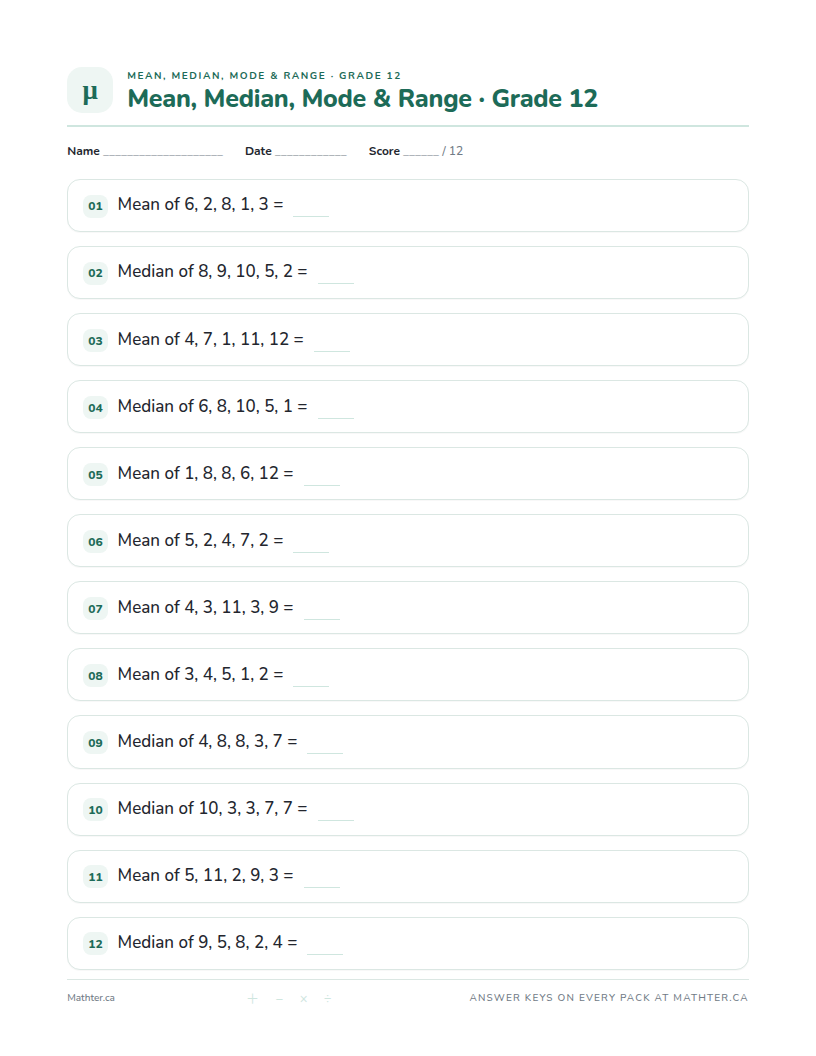Click answer blank for Mean of 5, 11, 2, 9, 3
Viewport: 816px width, 1056px height.
(x=322, y=886)
